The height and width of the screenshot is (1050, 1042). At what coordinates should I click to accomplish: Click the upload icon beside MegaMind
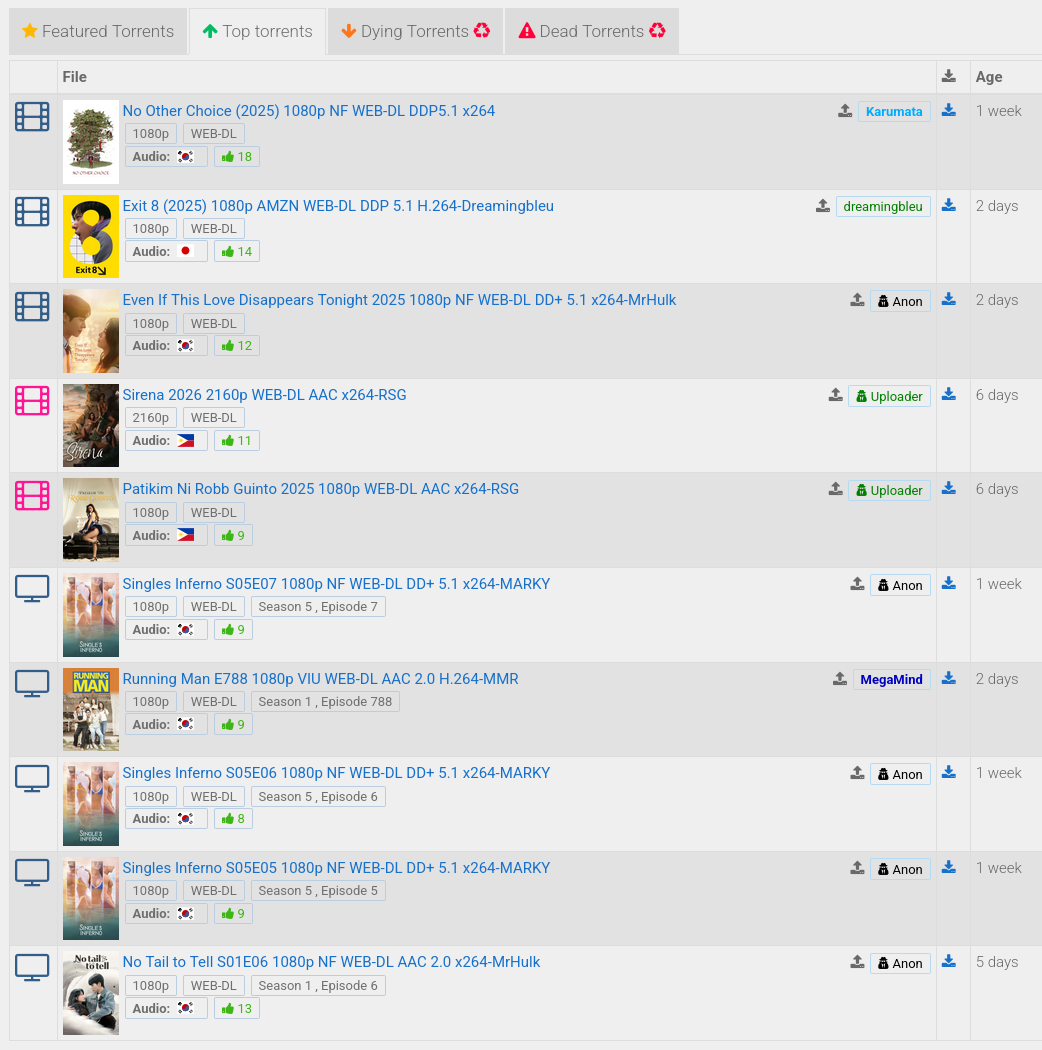840,679
